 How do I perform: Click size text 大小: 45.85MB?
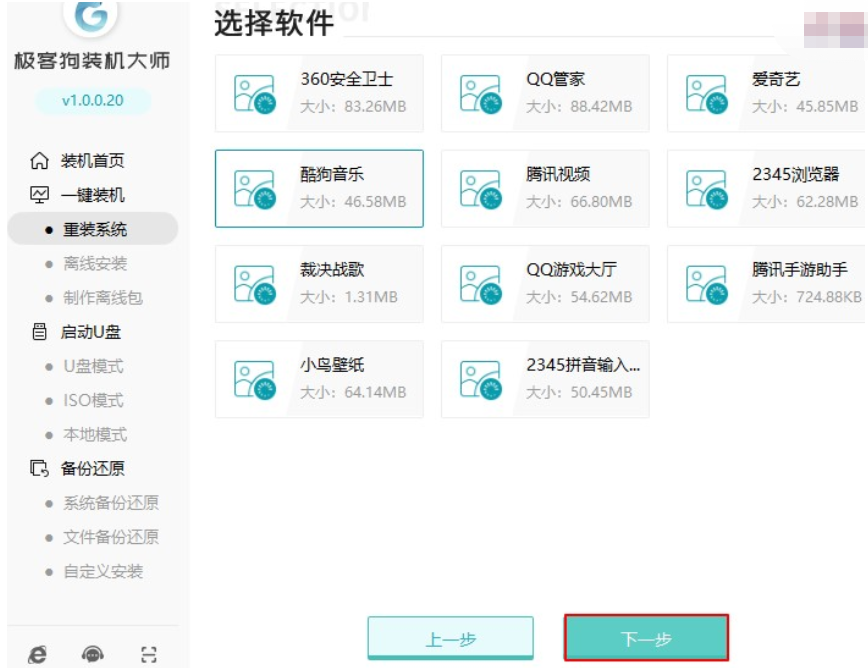[805, 106]
